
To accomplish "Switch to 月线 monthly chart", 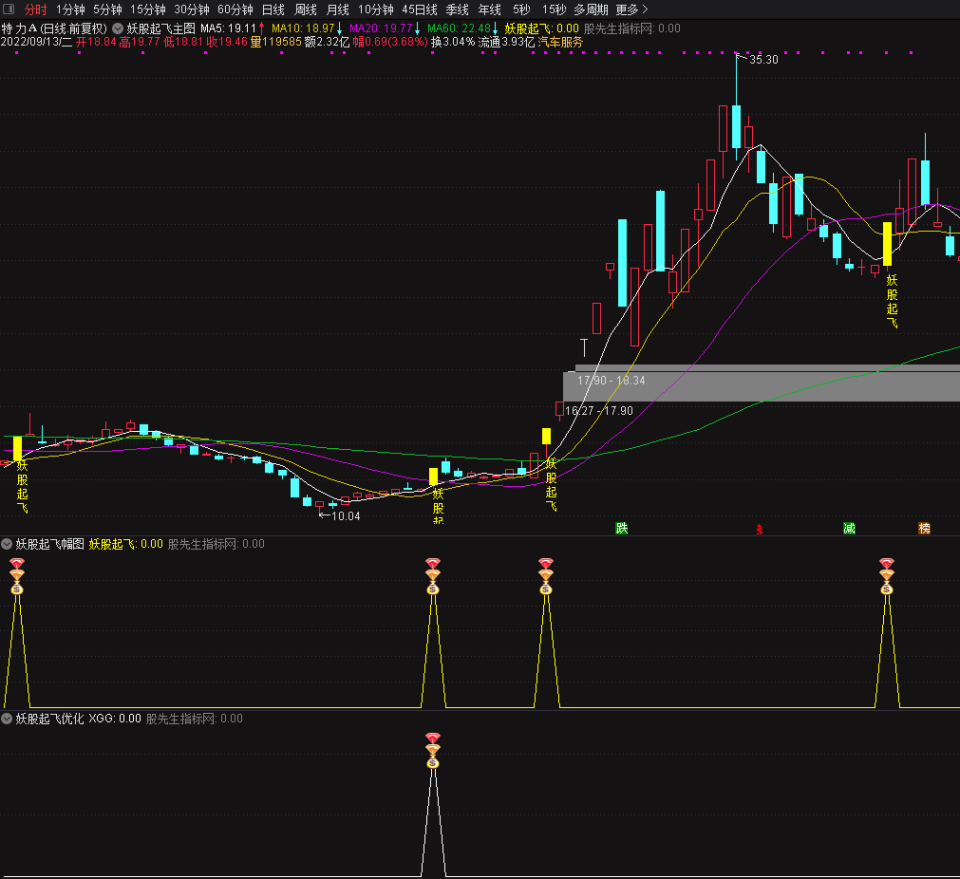I will (337, 10).
